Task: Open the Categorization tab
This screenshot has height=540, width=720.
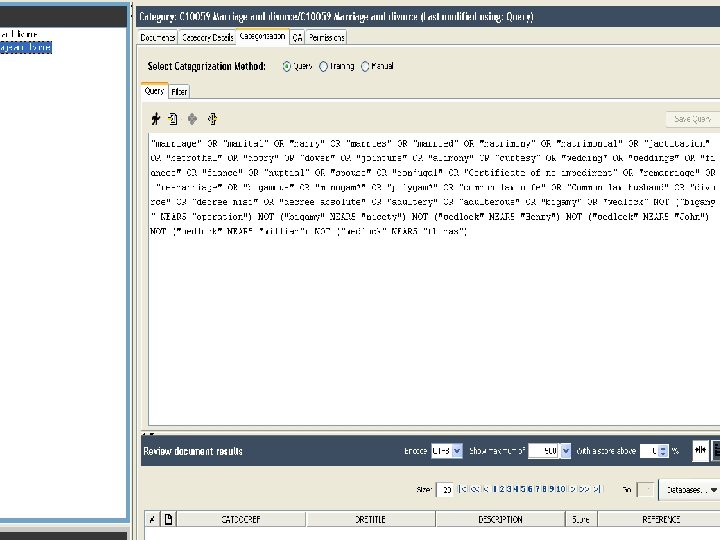Action: [262, 36]
